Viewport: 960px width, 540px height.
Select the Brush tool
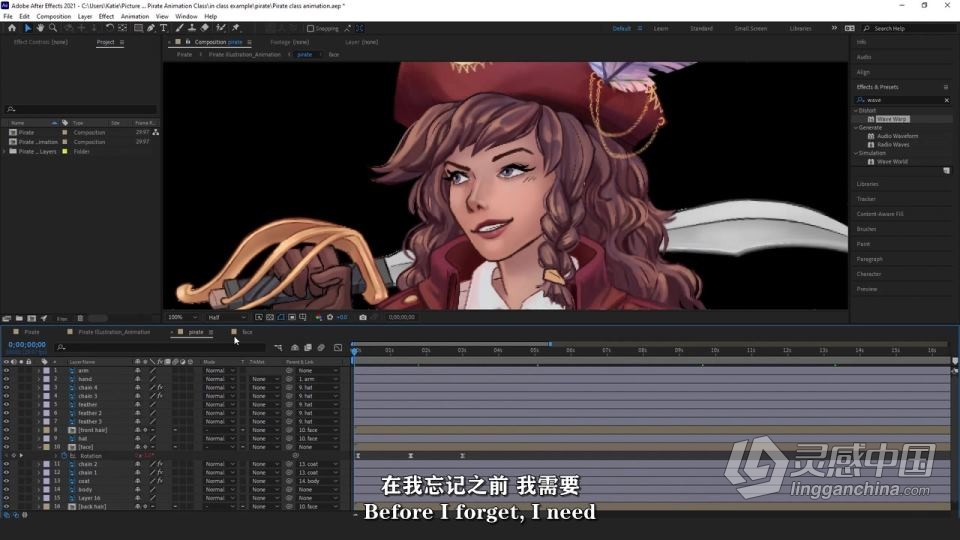(179, 28)
